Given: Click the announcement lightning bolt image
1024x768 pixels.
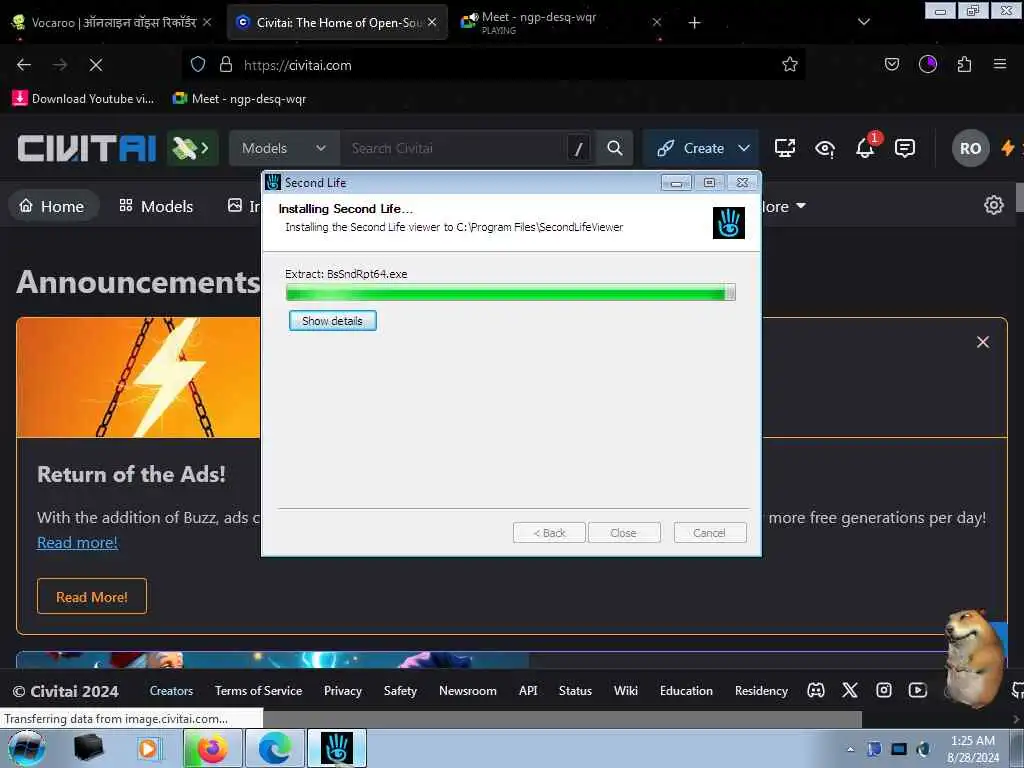Looking at the screenshot, I should point(138,377).
